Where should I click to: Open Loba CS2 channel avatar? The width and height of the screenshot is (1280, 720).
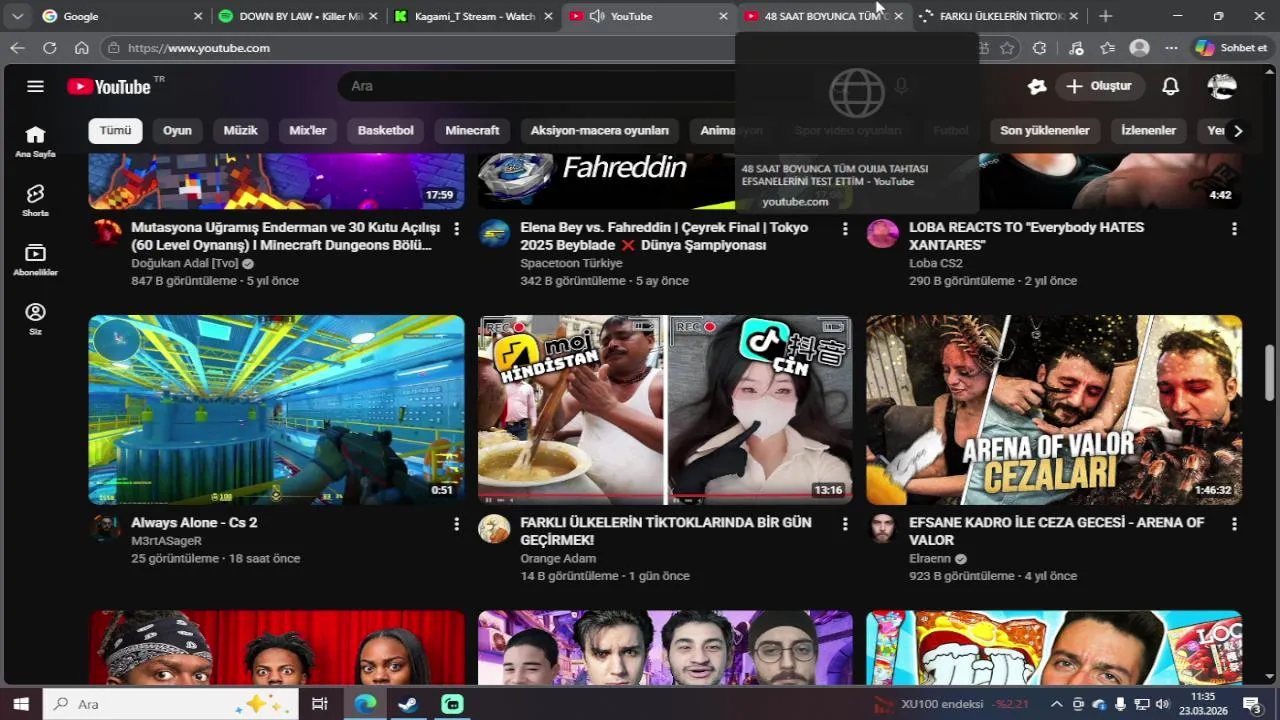(882, 234)
